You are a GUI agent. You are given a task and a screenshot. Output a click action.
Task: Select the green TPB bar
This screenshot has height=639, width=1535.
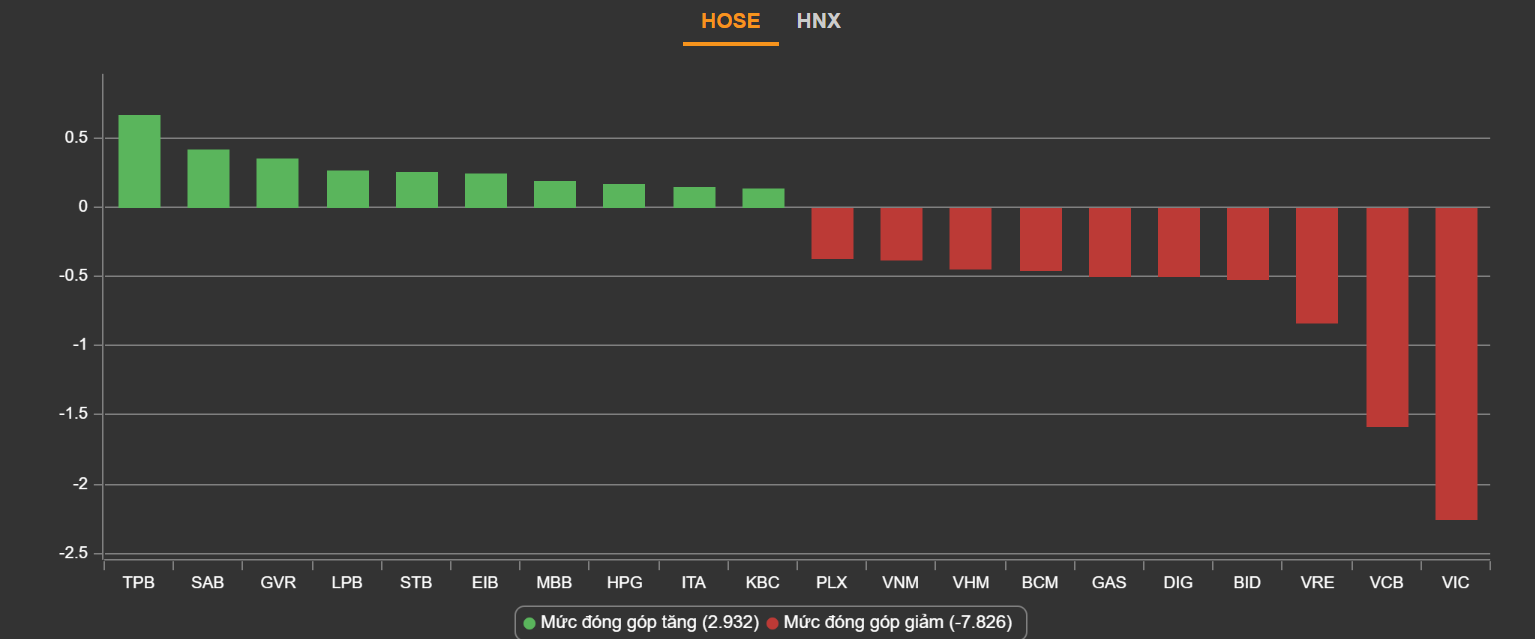coord(139,161)
